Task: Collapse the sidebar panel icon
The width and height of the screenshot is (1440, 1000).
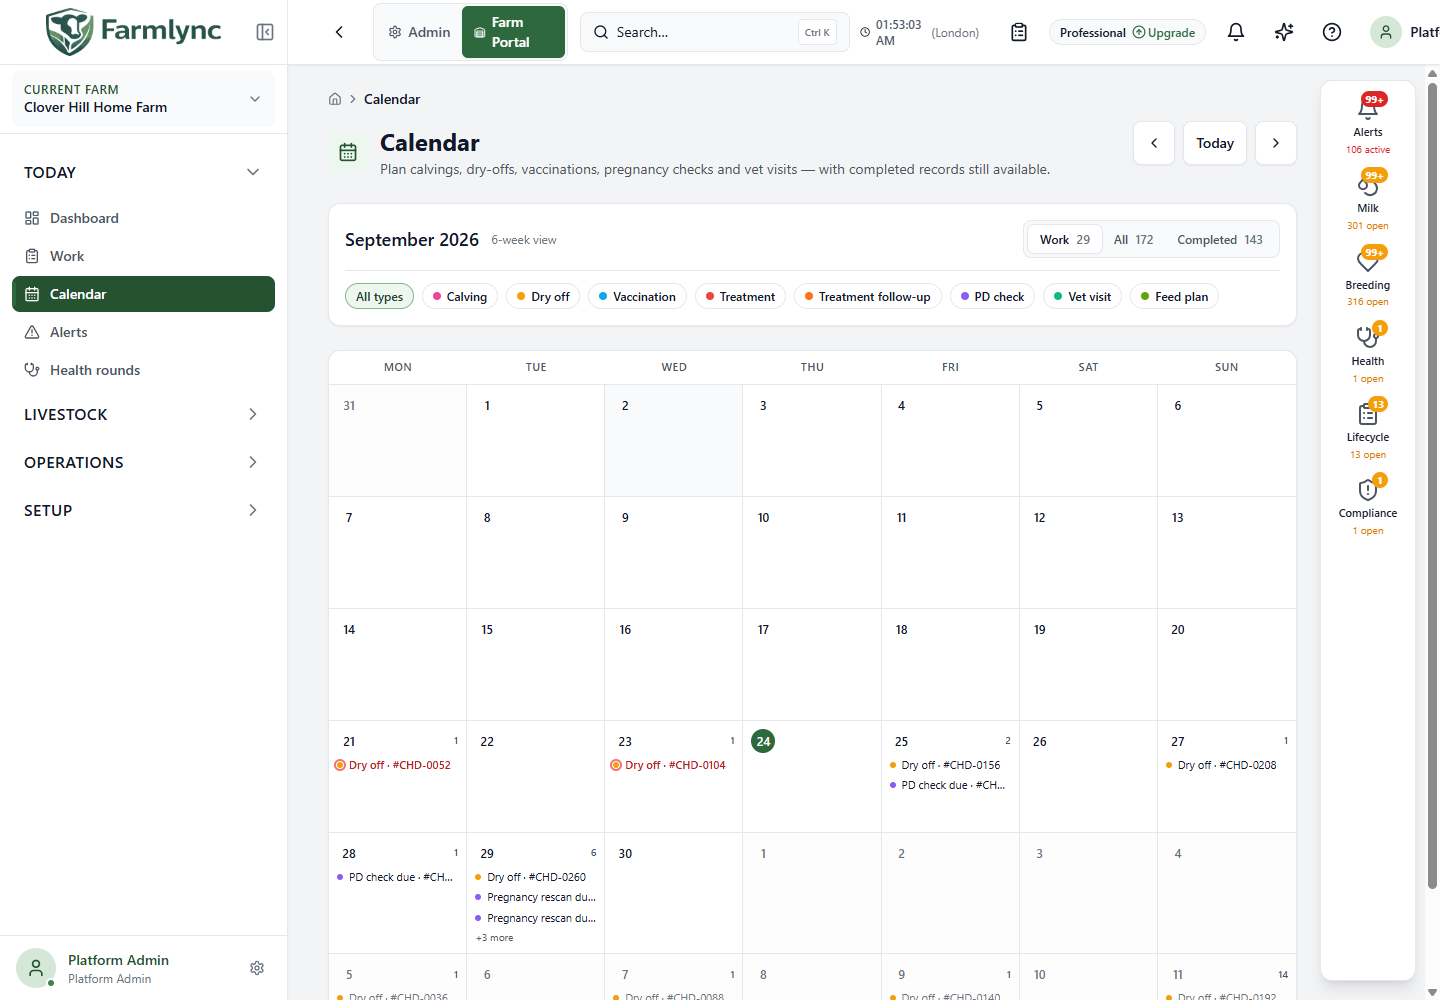Action: coord(265,32)
